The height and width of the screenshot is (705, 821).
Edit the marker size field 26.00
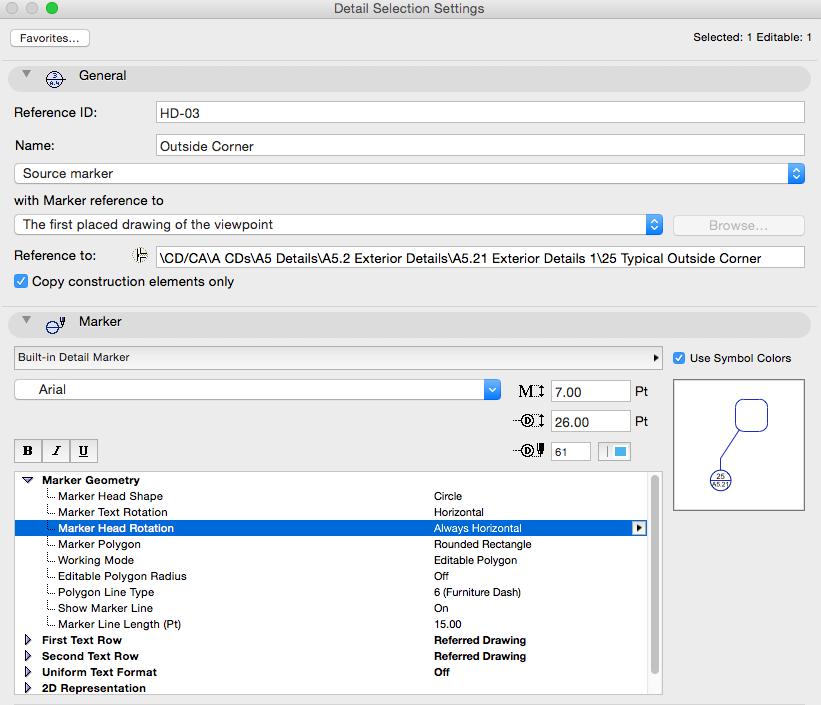click(591, 421)
